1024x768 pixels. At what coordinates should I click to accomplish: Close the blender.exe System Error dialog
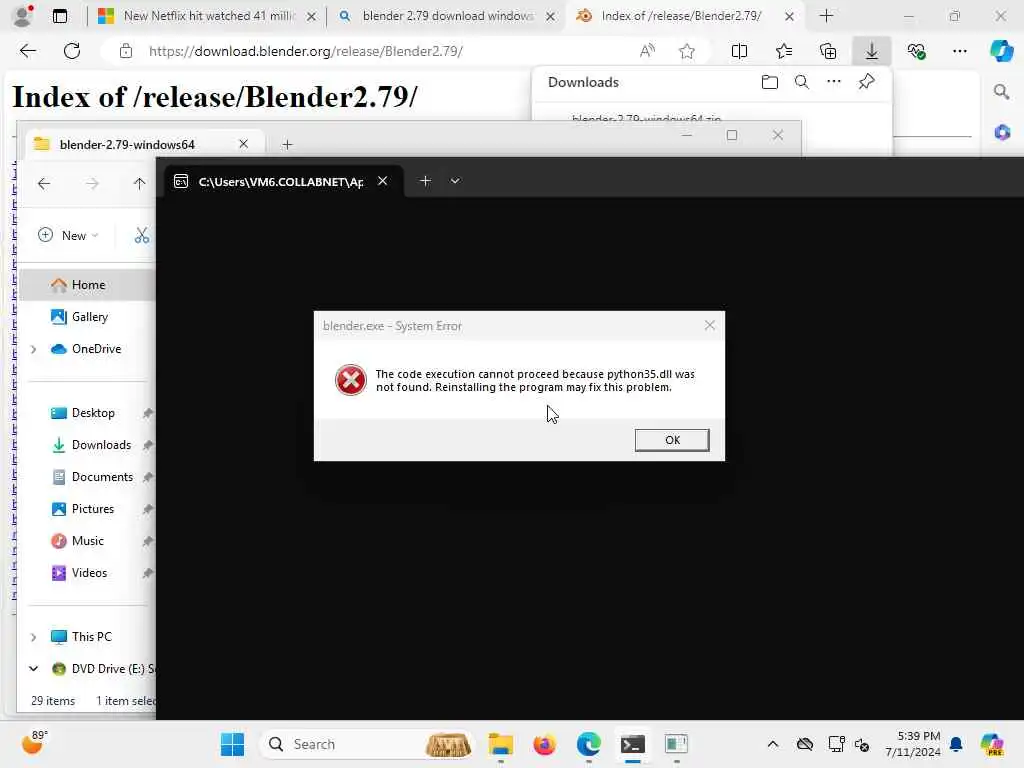click(710, 325)
